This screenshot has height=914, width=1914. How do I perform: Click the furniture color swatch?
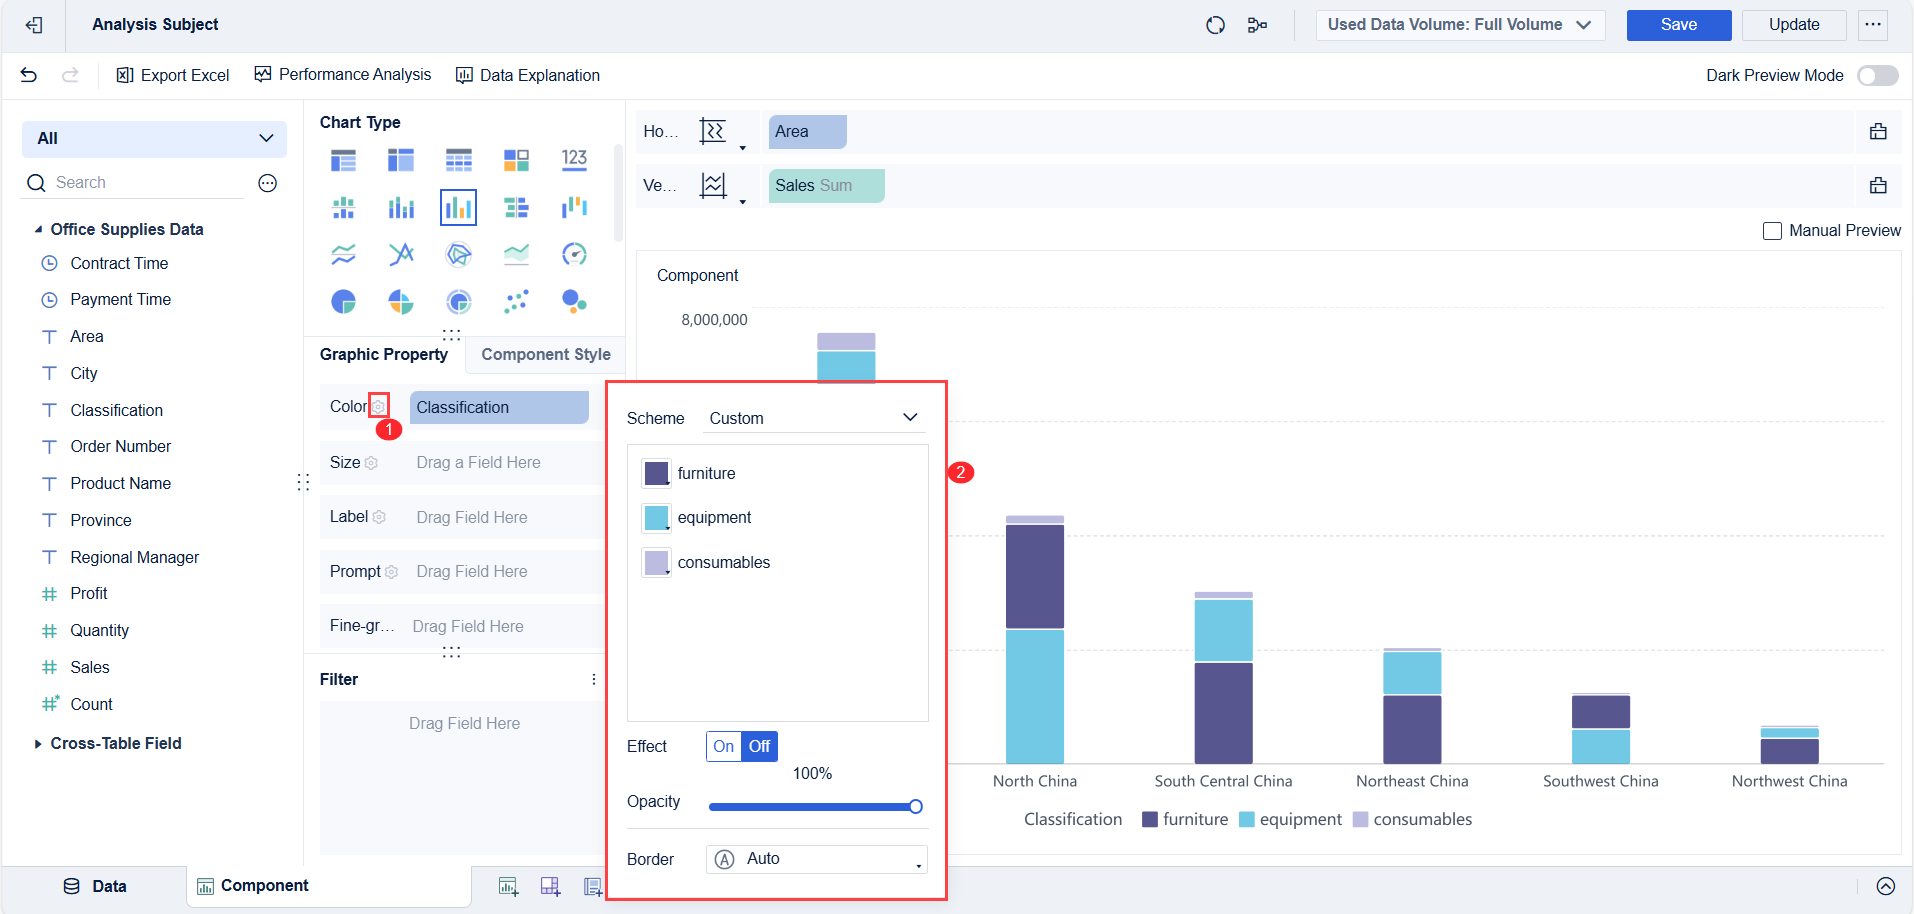coord(656,473)
